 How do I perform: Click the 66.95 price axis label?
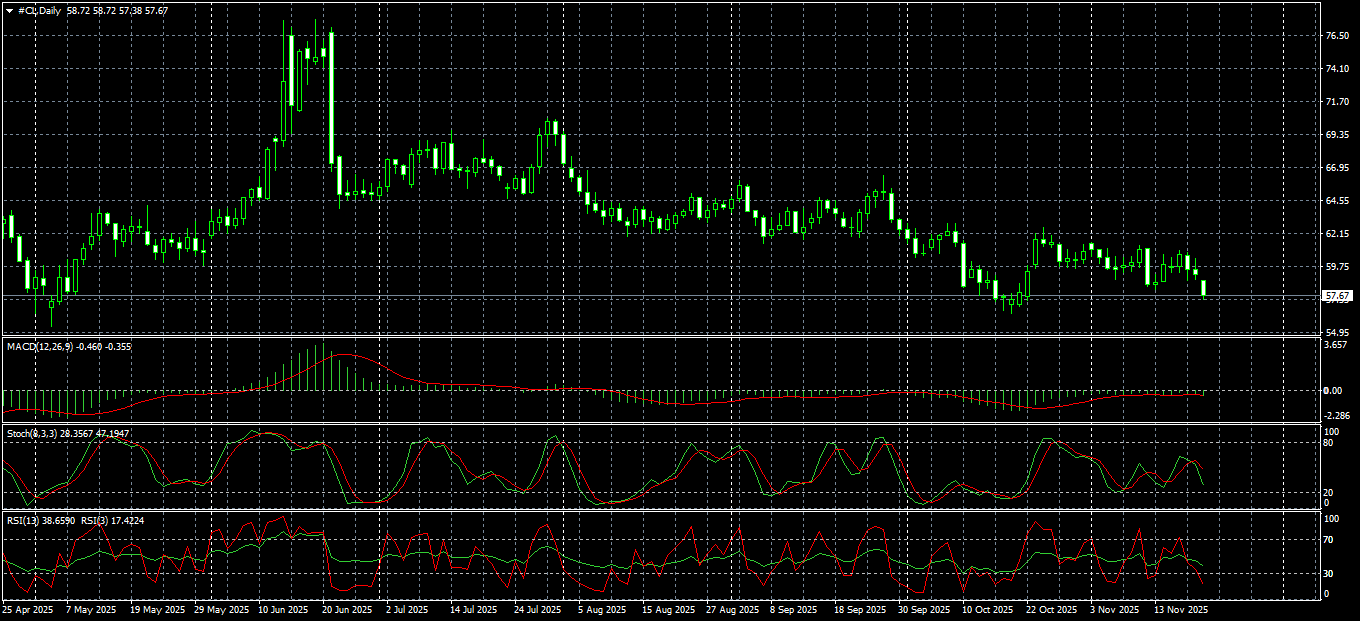(1337, 167)
